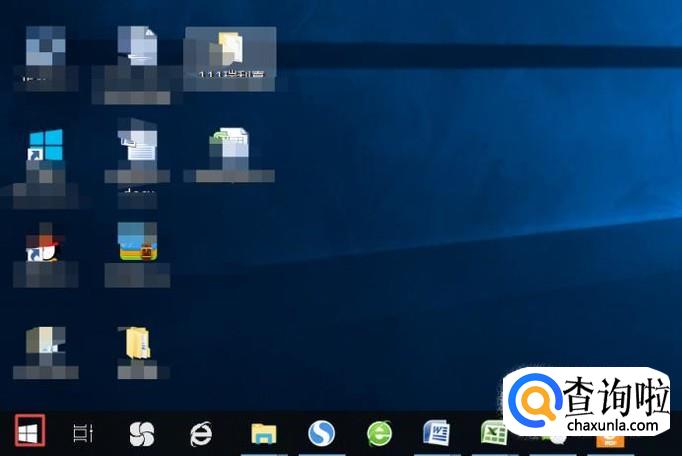Launch the blue S Sogou browser

pos(321,434)
